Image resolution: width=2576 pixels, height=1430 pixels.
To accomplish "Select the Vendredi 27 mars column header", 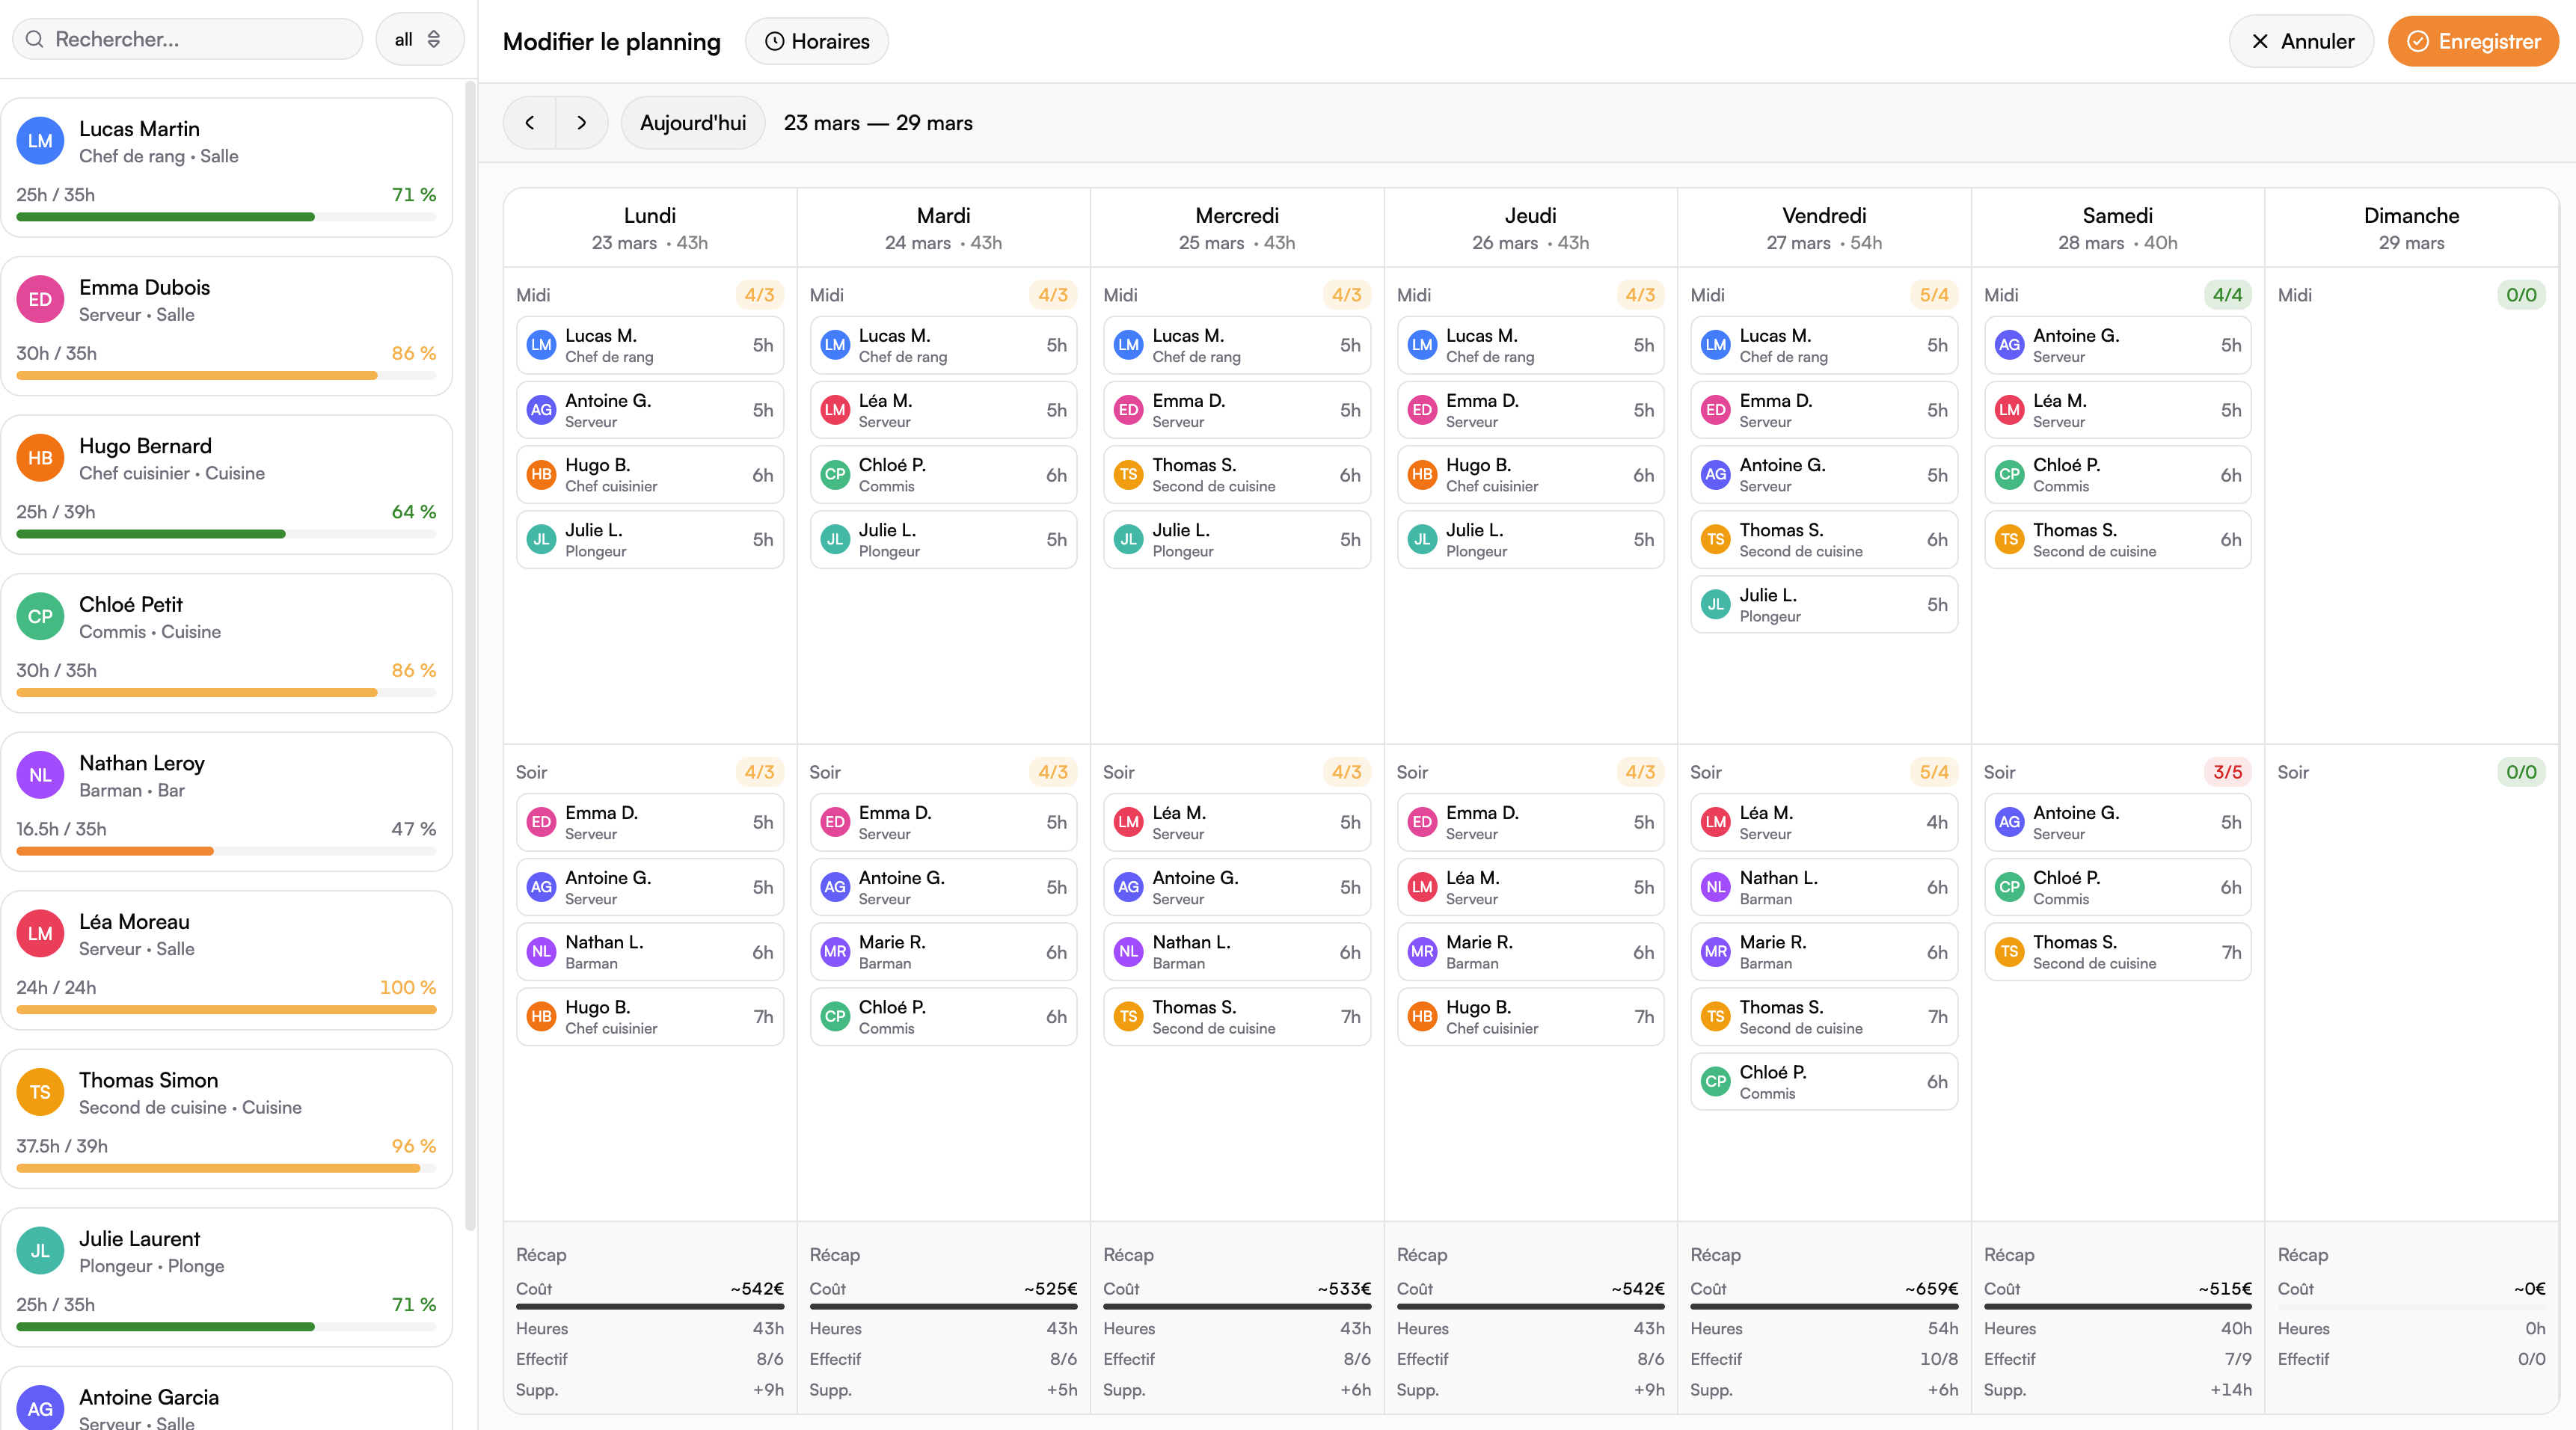I will (1823, 228).
